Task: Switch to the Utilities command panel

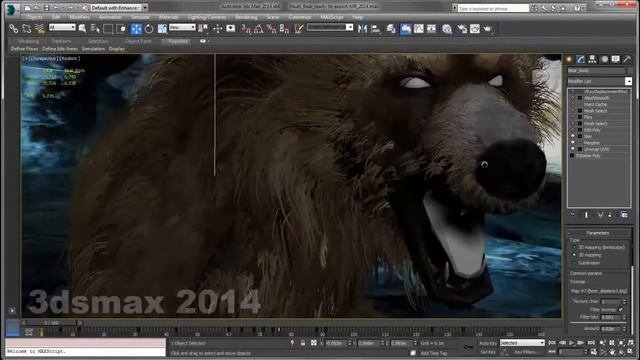Action: click(627, 60)
